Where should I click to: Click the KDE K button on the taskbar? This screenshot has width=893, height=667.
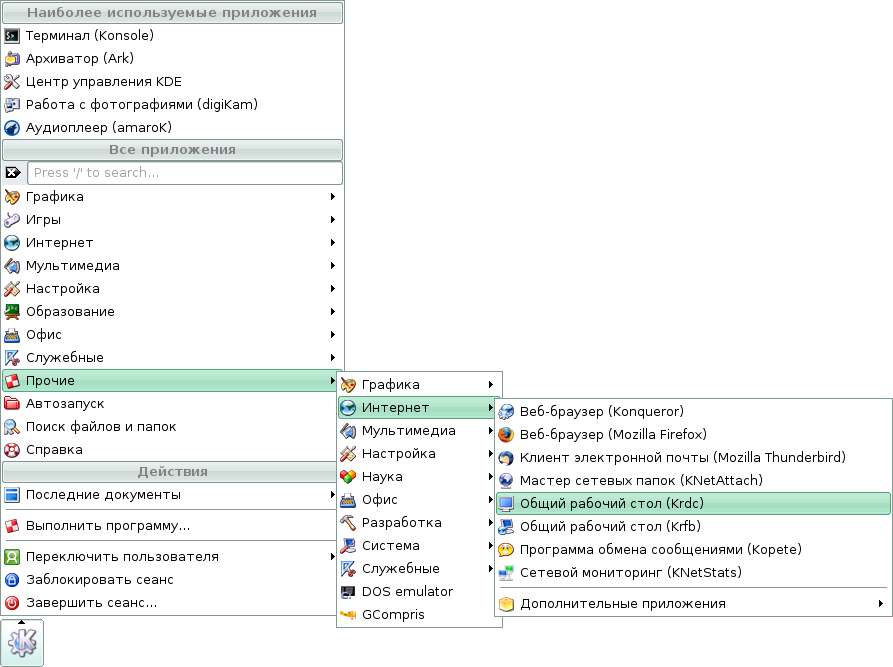pos(20,643)
